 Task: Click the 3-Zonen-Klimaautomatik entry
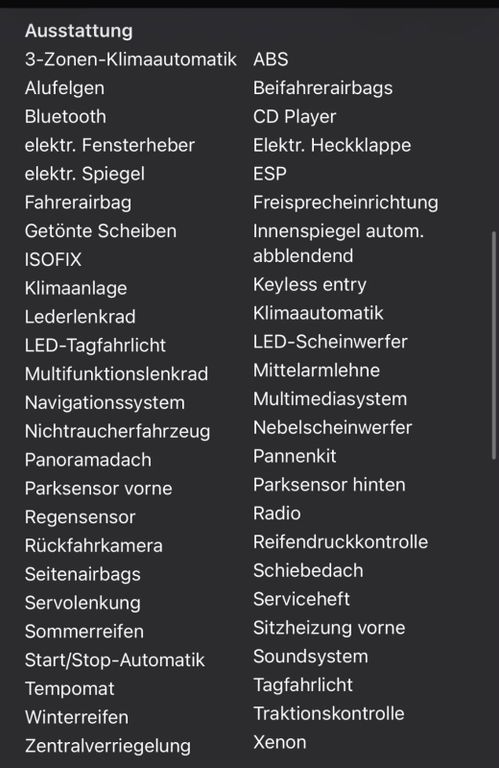tap(131, 59)
